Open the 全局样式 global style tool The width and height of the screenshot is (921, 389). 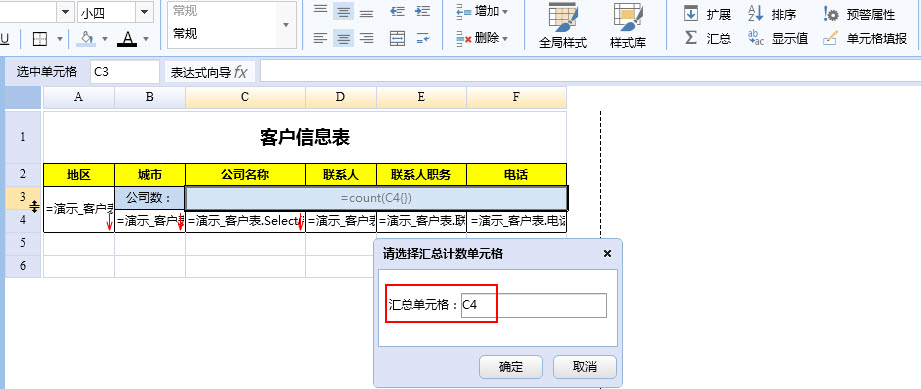coord(563,26)
